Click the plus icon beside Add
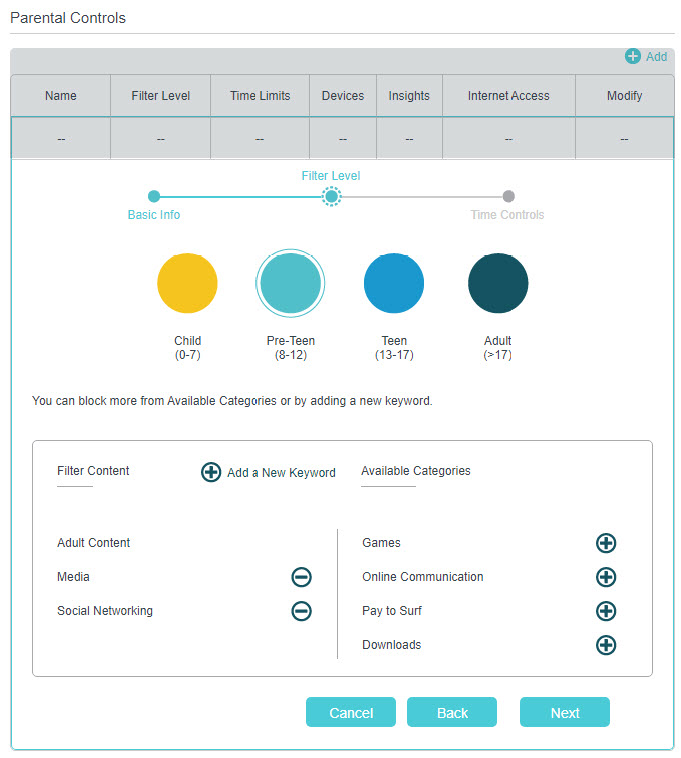This screenshot has width=681, height=758. (x=632, y=56)
